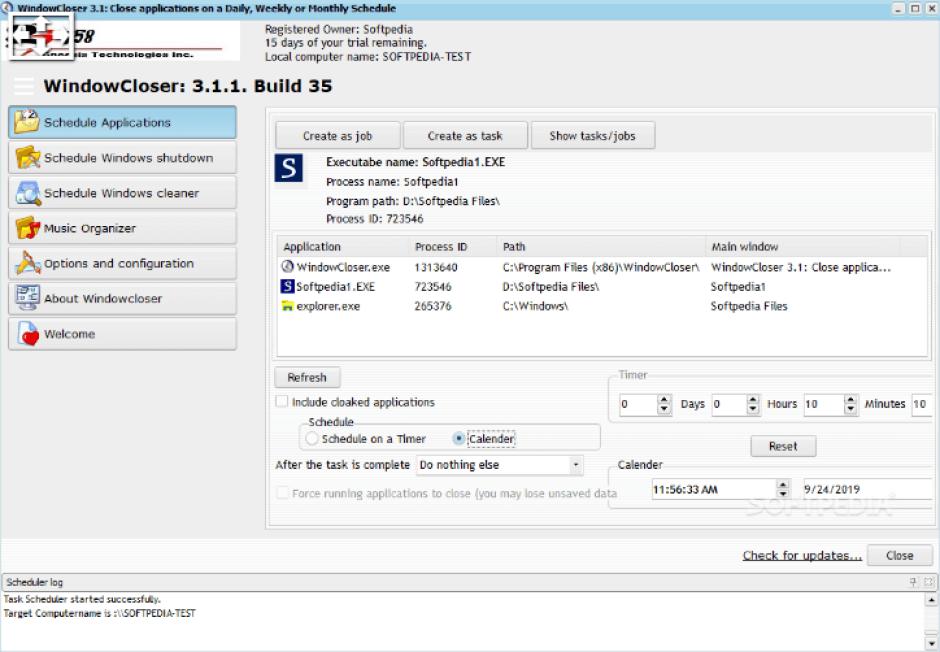
Task: Click the scheduler log scroll down arrow
Action: [x=931, y=644]
